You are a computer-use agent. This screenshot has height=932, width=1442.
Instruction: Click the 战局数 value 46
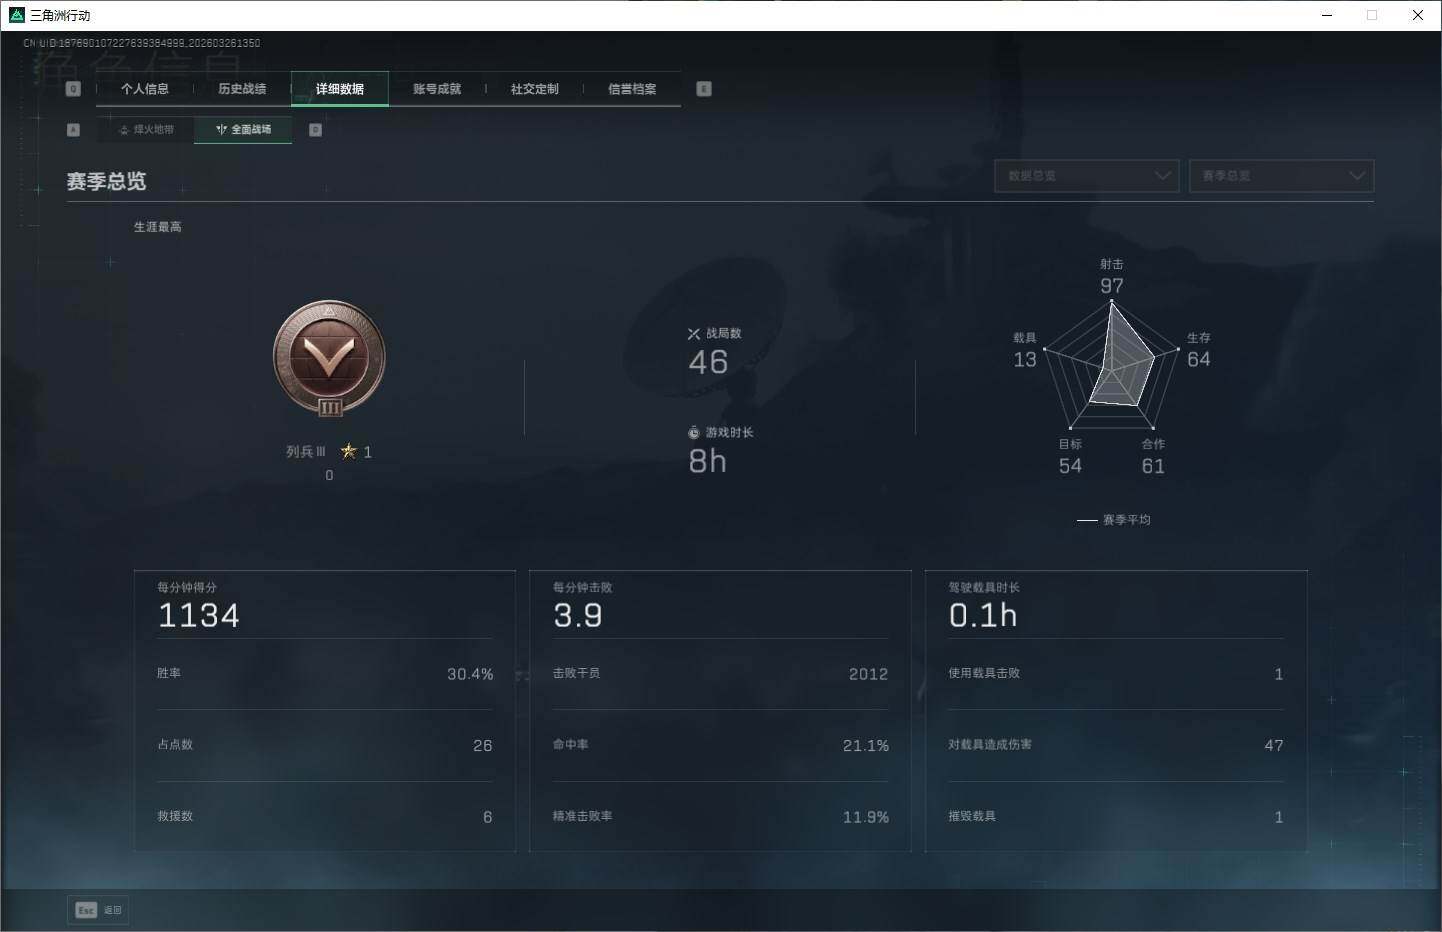pyautogui.click(x=708, y=362)
